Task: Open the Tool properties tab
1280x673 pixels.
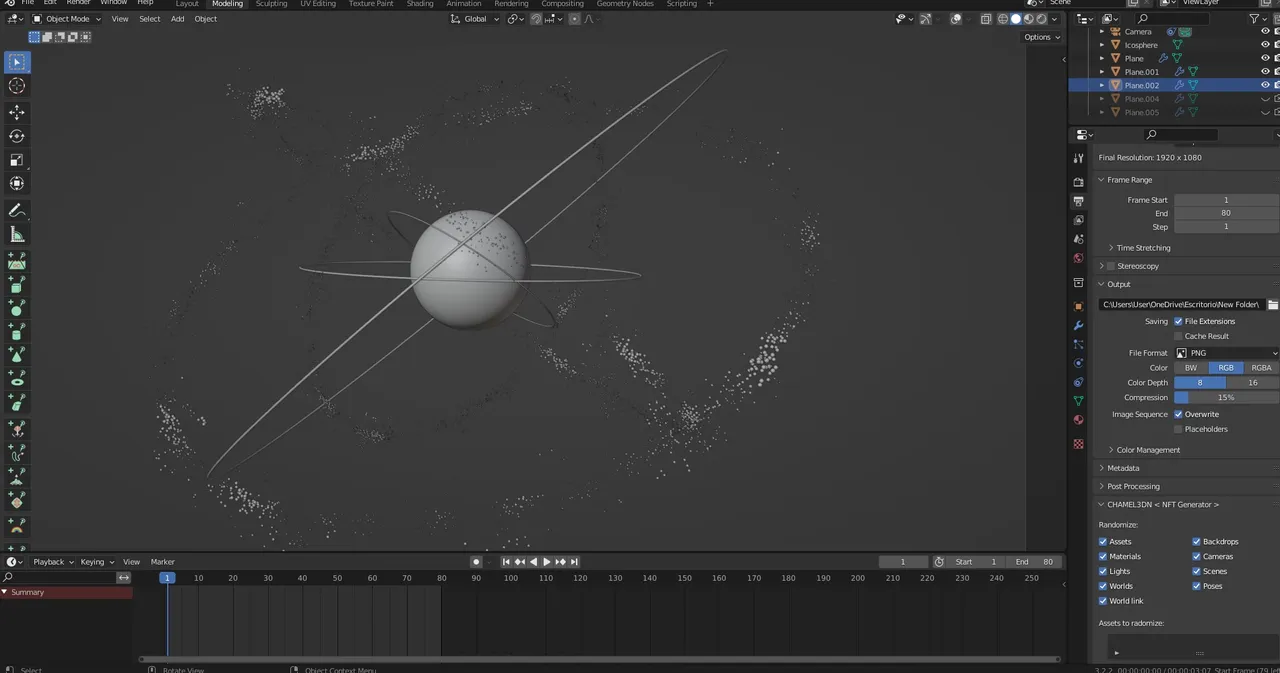Action: point(1078,158)
